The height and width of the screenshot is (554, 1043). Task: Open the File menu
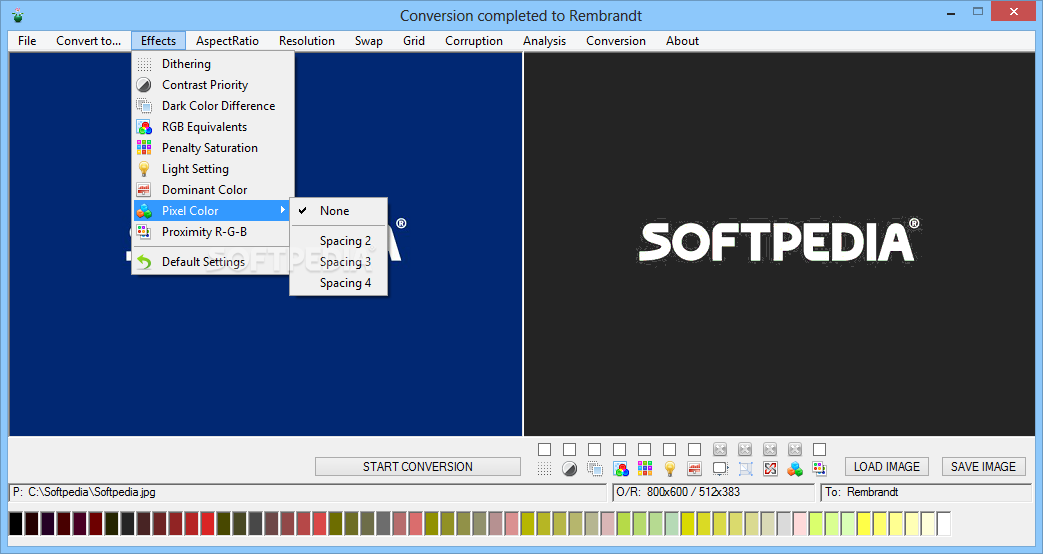(27, 41)
